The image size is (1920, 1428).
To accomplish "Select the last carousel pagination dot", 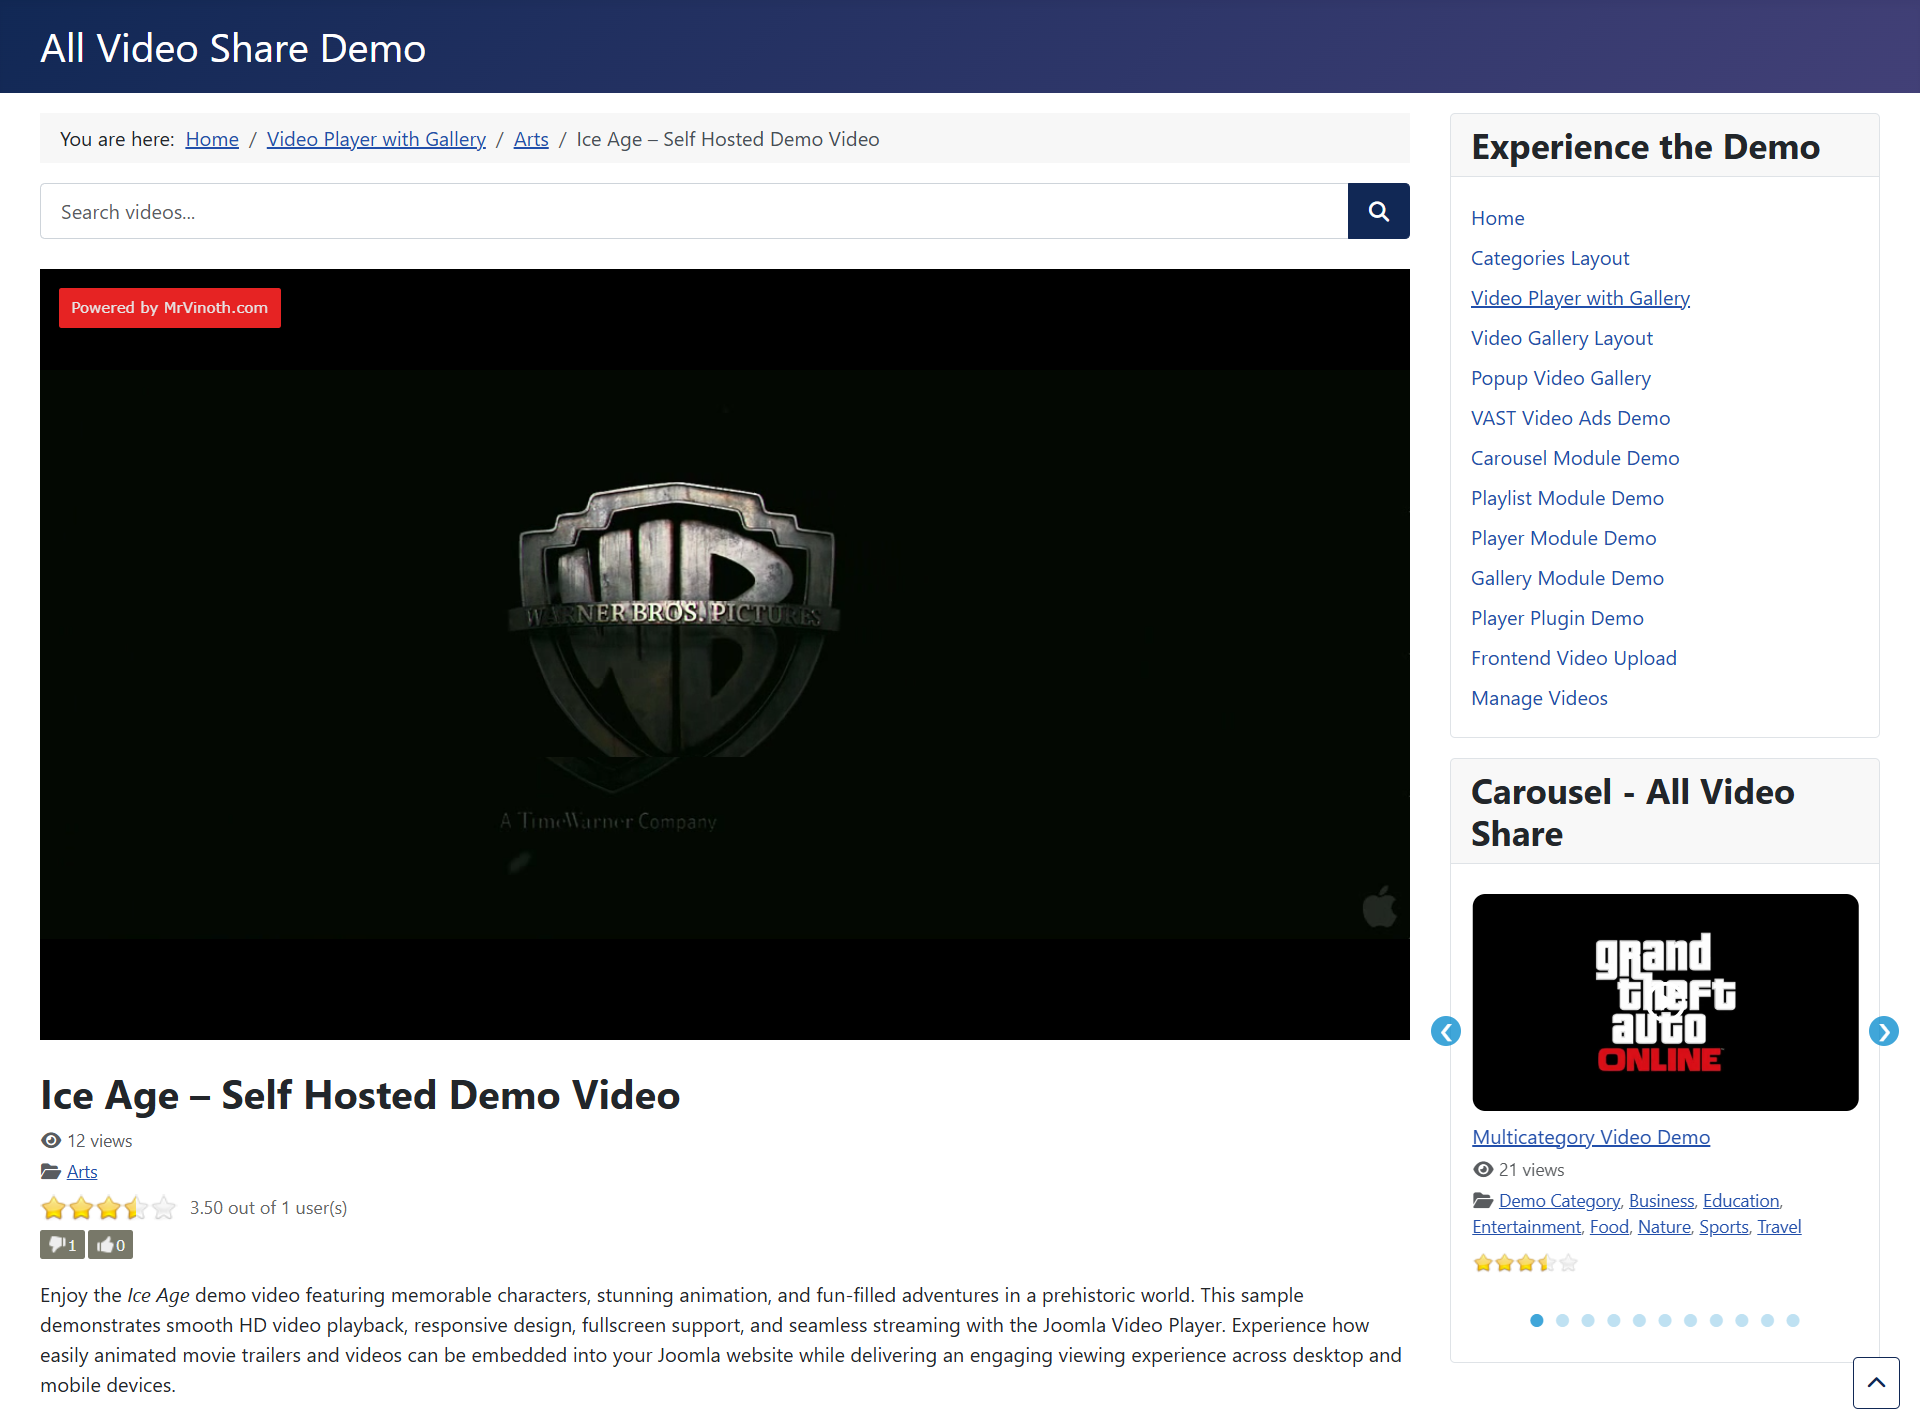I will (x=1793, y=1321).
